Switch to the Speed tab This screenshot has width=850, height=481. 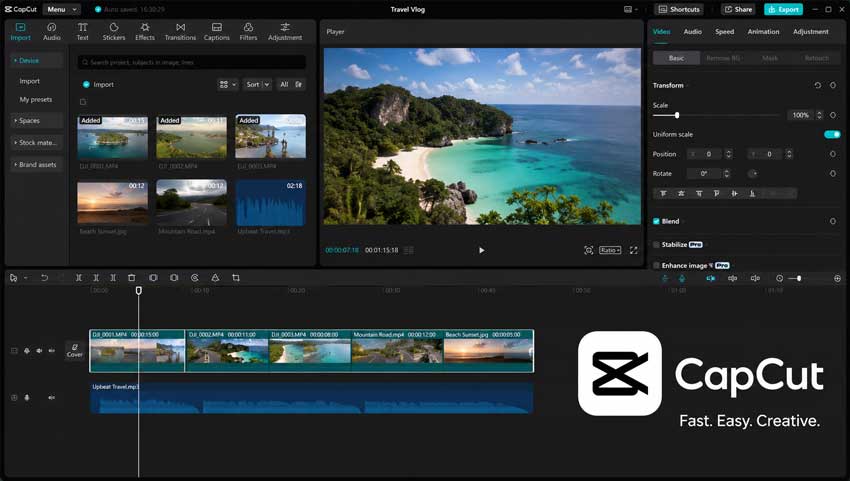724,31
